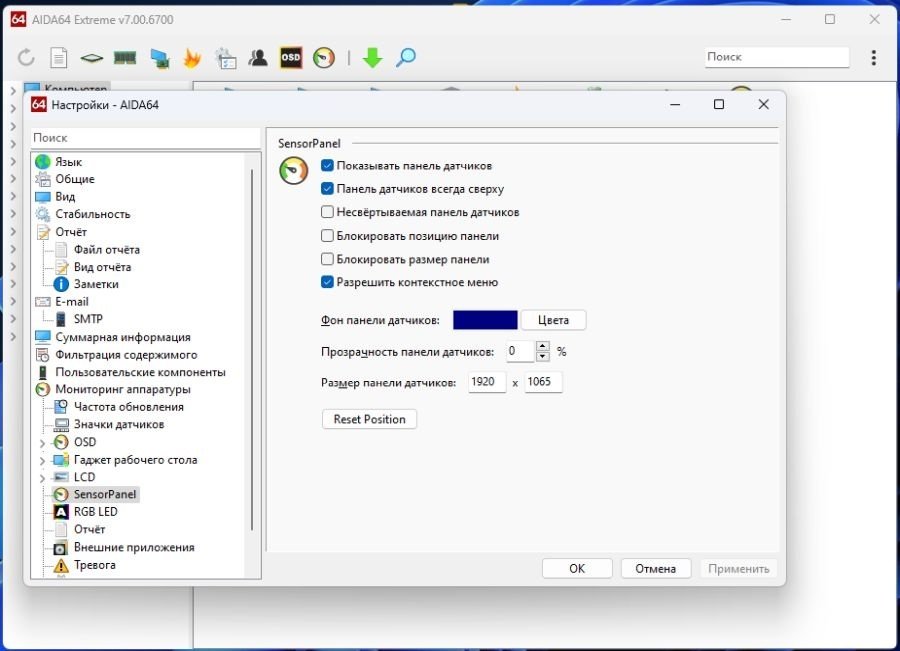900x651 pixels.
Task: Confirm settings with OK button
Action: [x=577, y=569]
